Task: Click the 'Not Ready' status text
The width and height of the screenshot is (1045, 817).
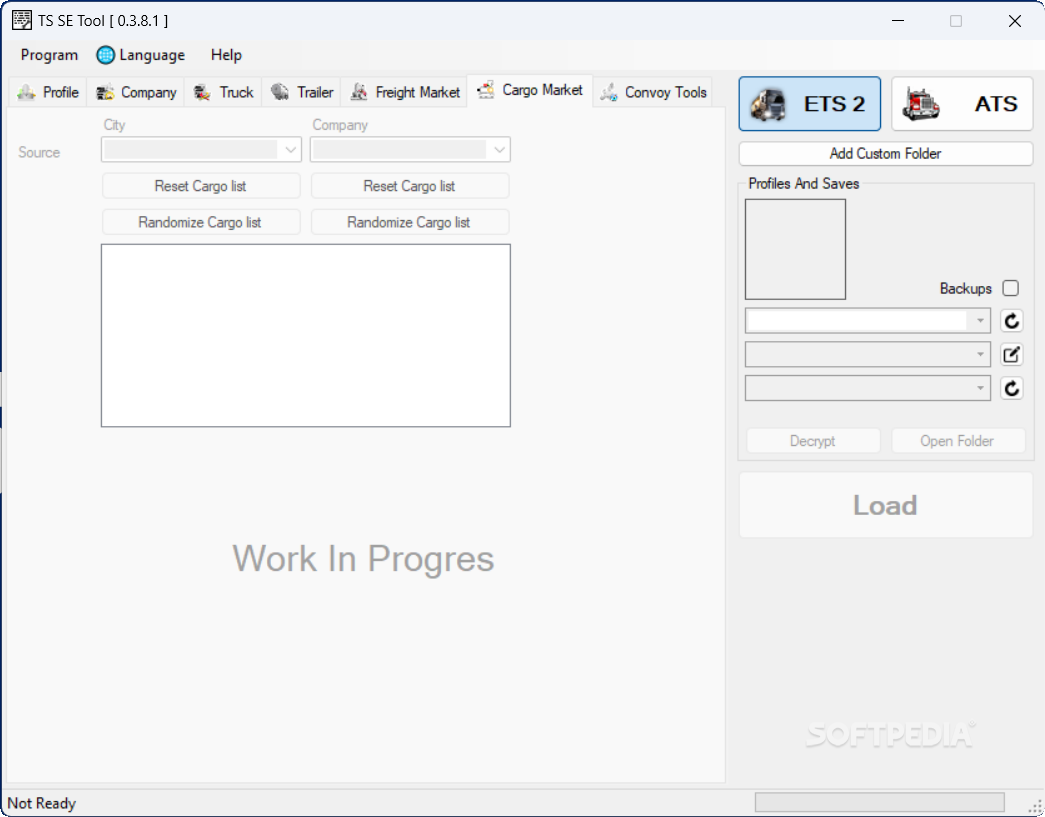Action: coord(41,803)
